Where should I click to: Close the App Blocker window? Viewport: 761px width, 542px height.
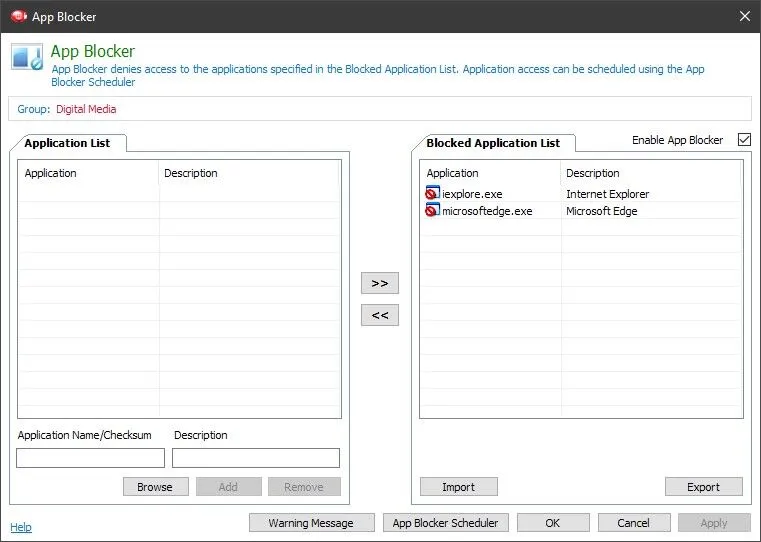click(744, 16)
